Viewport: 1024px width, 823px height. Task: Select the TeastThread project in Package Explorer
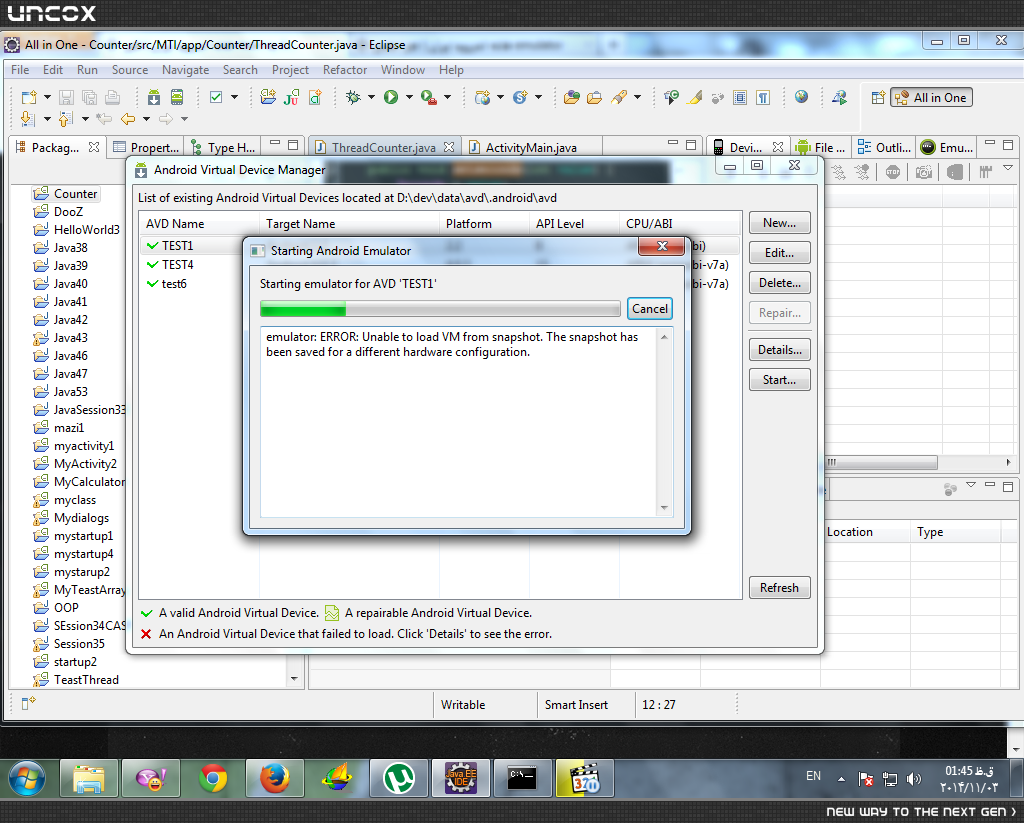coord(76,679)
